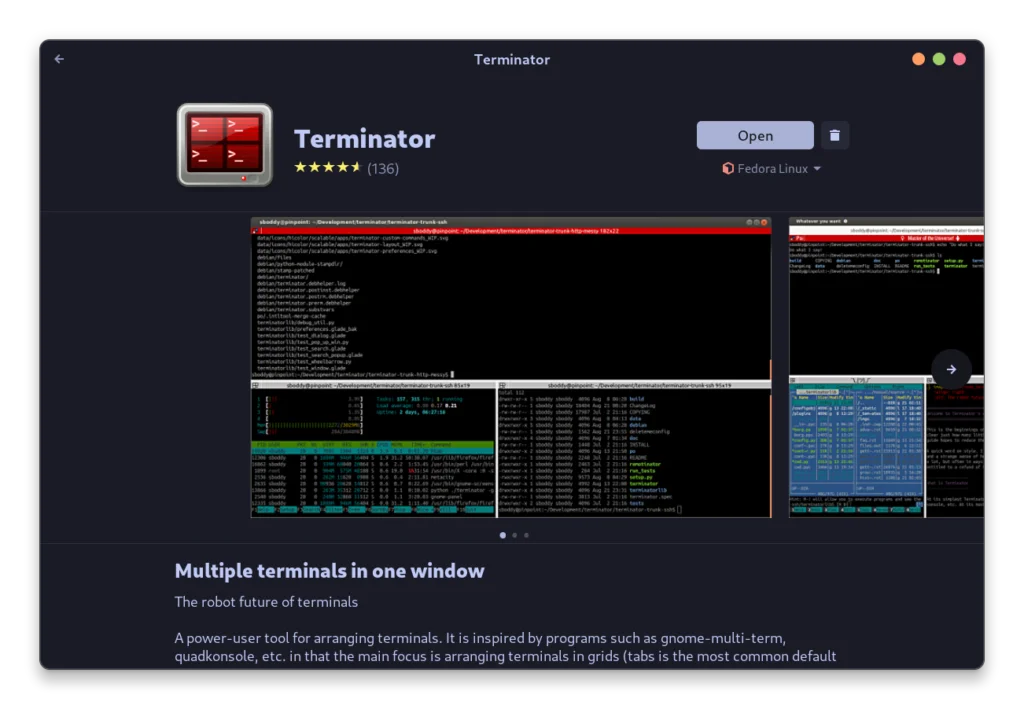The width and height of the screenshot is (1024, 709).
Task: Open the Terminator application
Action: (x=755, y=134)
